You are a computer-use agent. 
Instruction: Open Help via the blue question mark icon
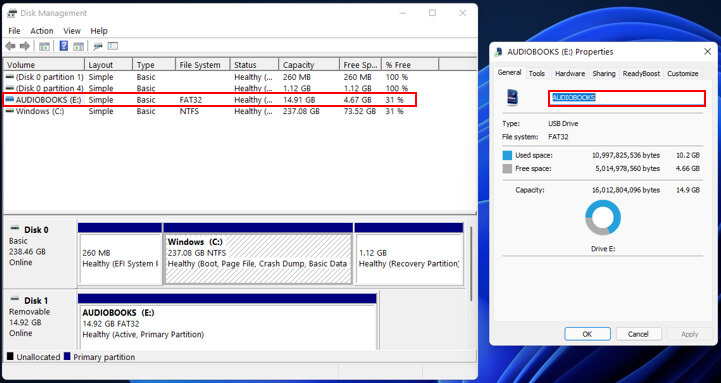pos(64,46)
